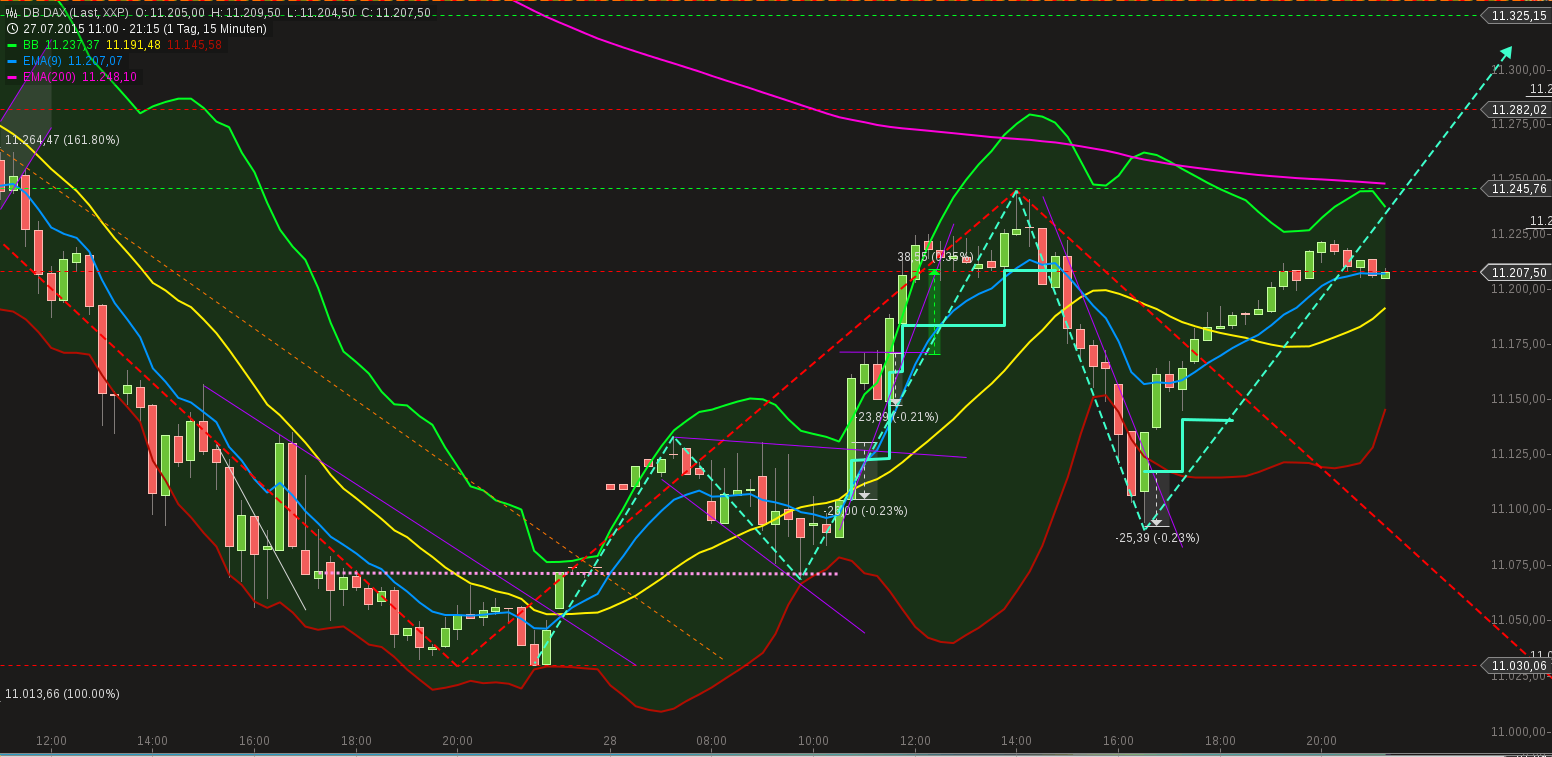Click the 28 date label on the time axis
Image resolution: width=1552 pixels, height=757 pixels.
(610, 741)
